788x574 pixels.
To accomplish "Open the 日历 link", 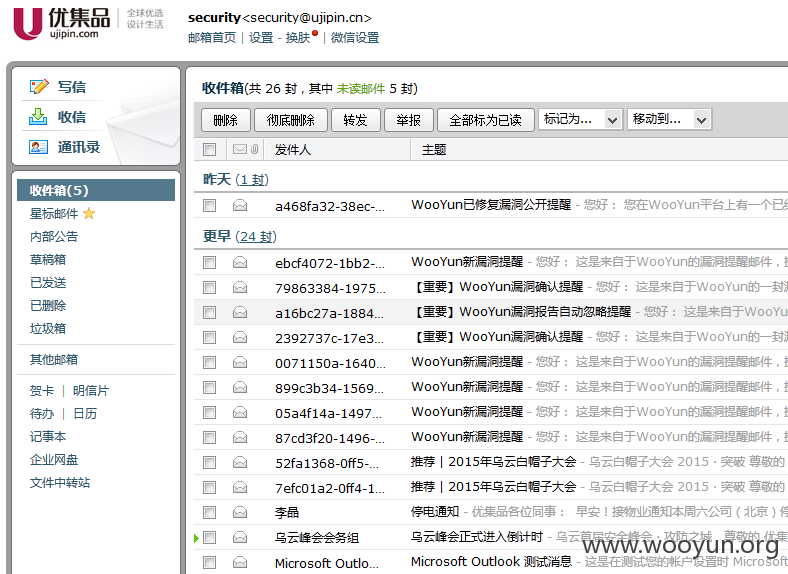I will click(x=85, y=413).
